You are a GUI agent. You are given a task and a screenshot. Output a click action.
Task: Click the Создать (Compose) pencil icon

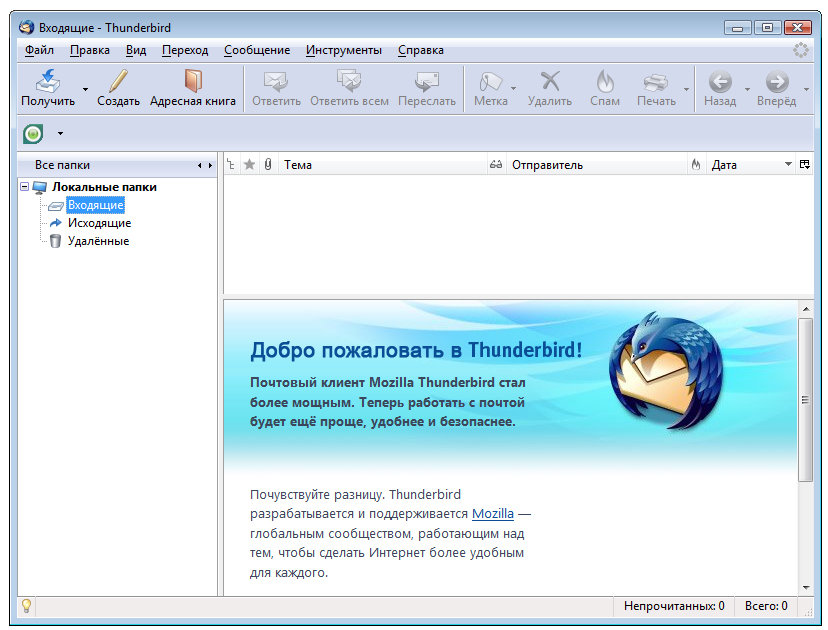118,81
